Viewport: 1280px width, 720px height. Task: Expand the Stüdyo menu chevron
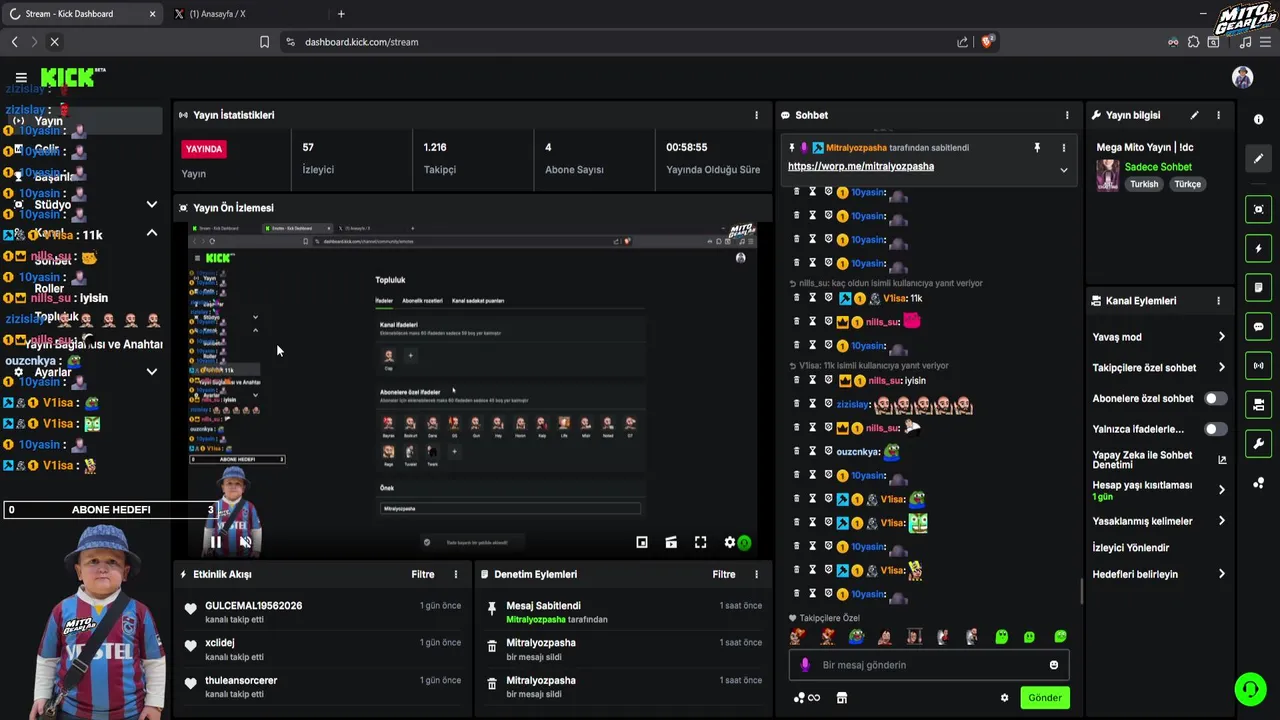coord(152,204)
